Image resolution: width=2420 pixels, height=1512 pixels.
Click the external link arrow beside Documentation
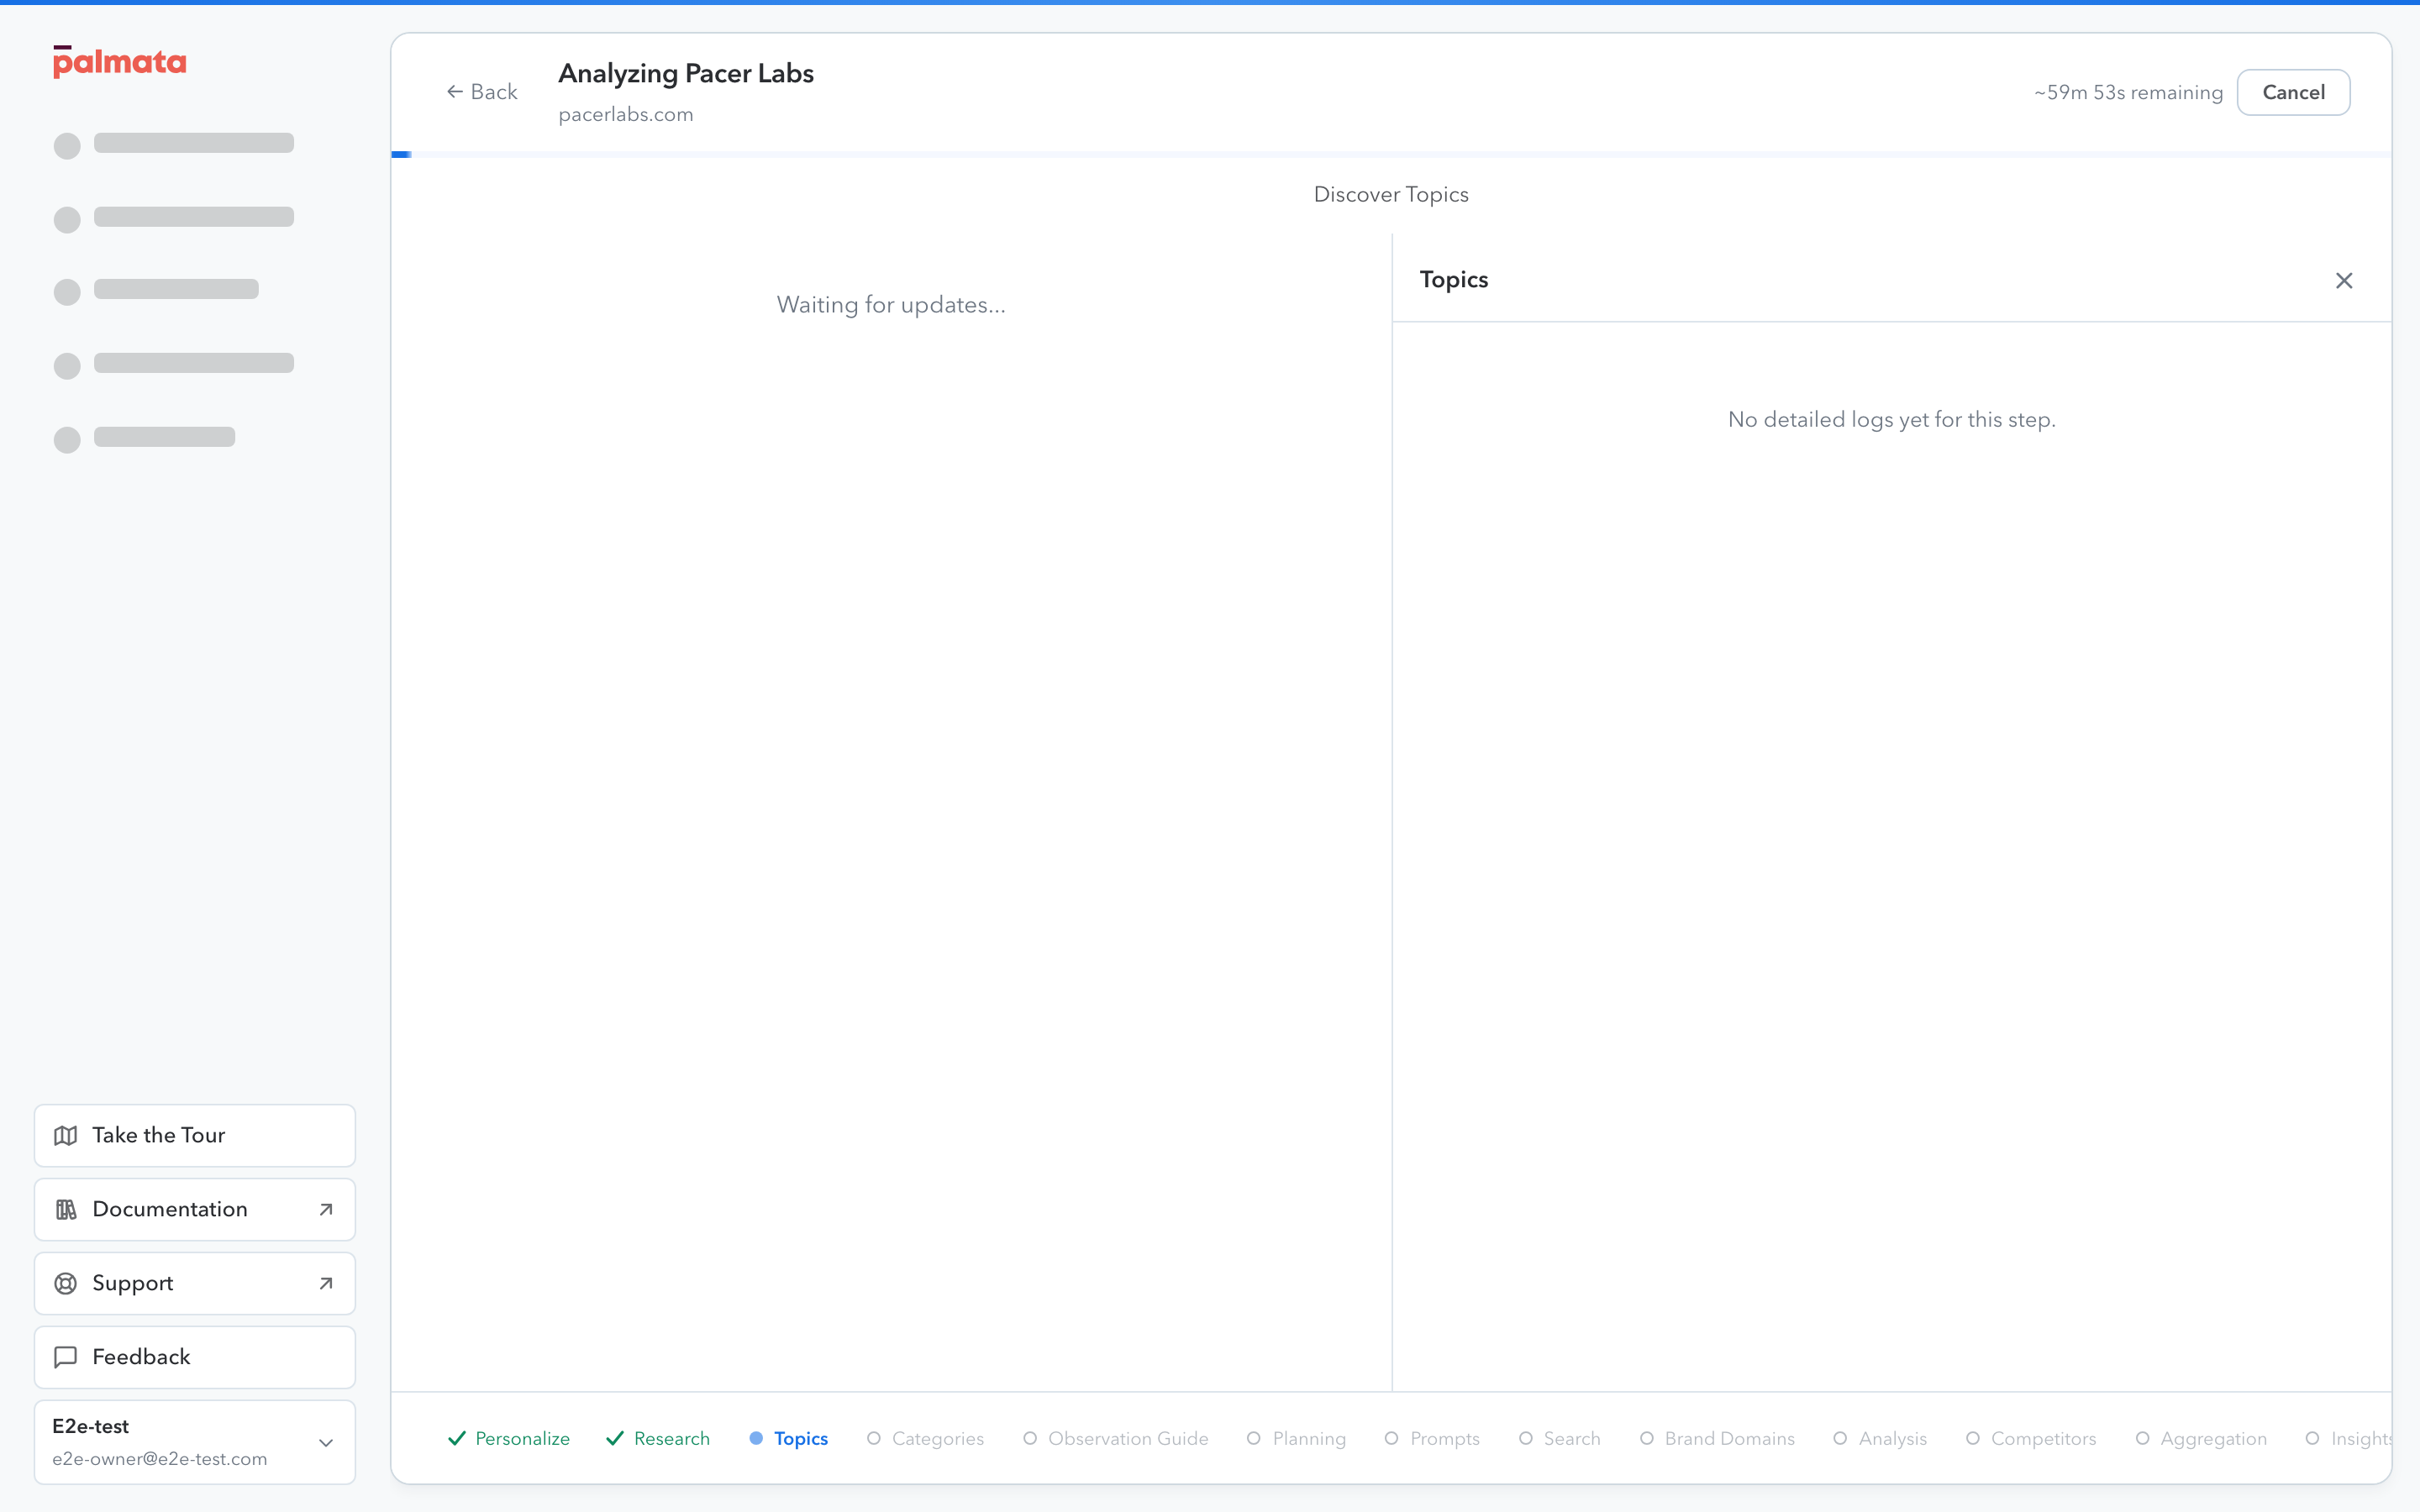(326, 1209)
